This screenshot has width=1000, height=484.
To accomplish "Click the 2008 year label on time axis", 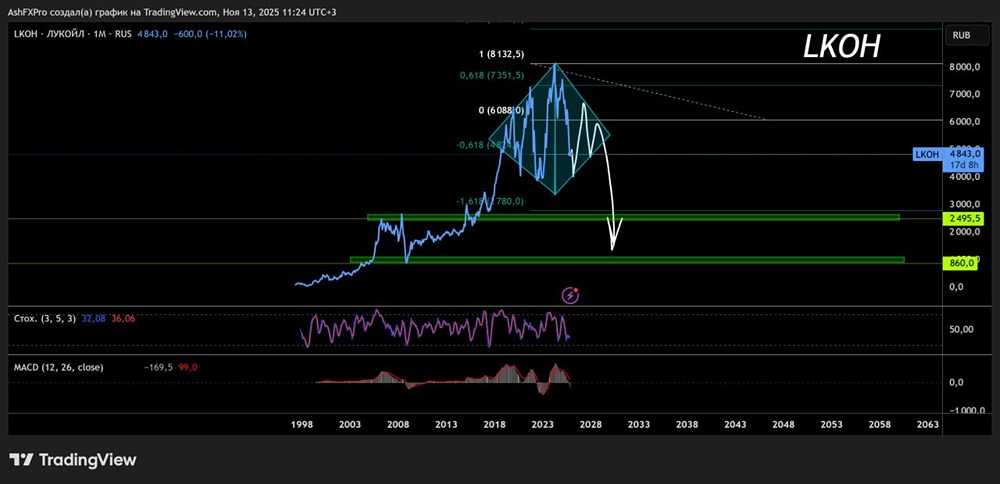I will [397, 425].
